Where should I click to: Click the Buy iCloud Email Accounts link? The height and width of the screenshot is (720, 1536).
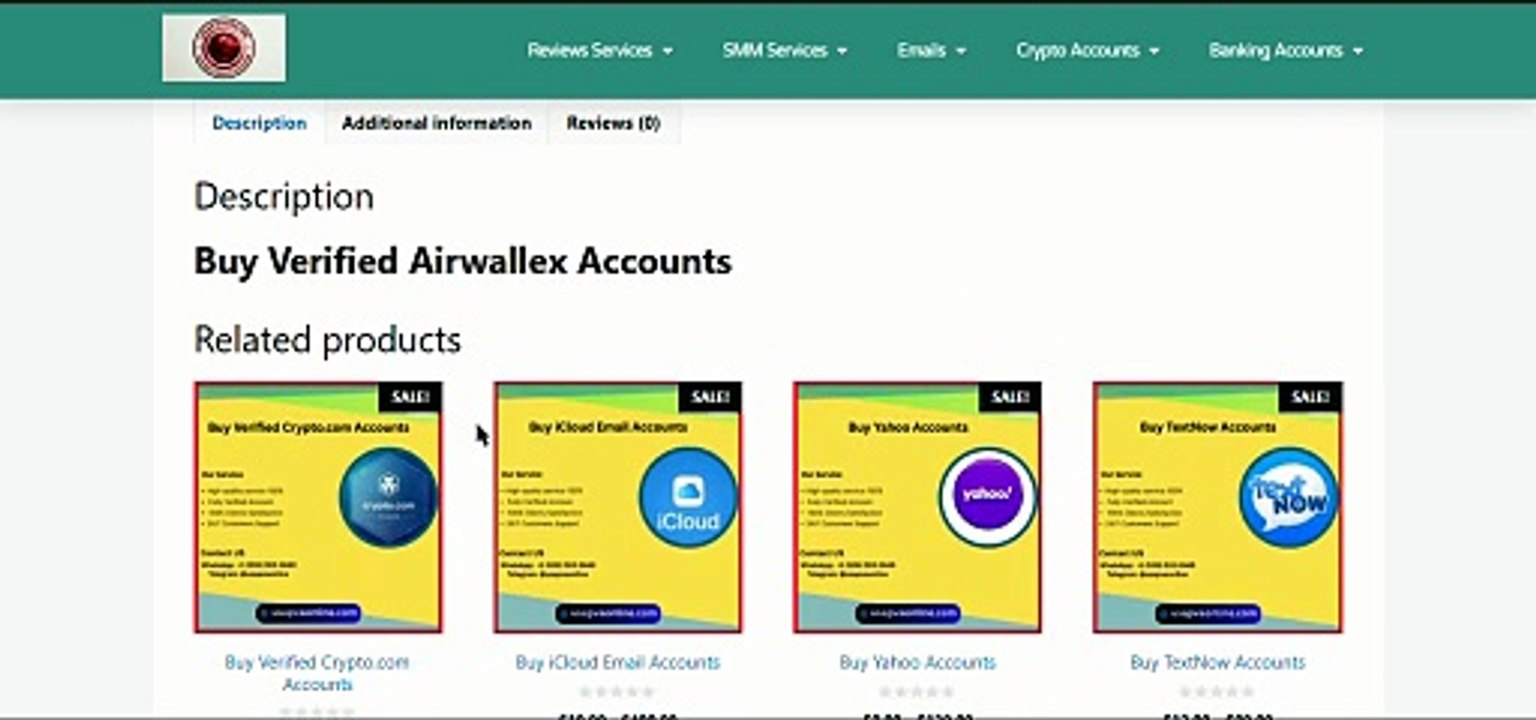(x=618, y=662)
